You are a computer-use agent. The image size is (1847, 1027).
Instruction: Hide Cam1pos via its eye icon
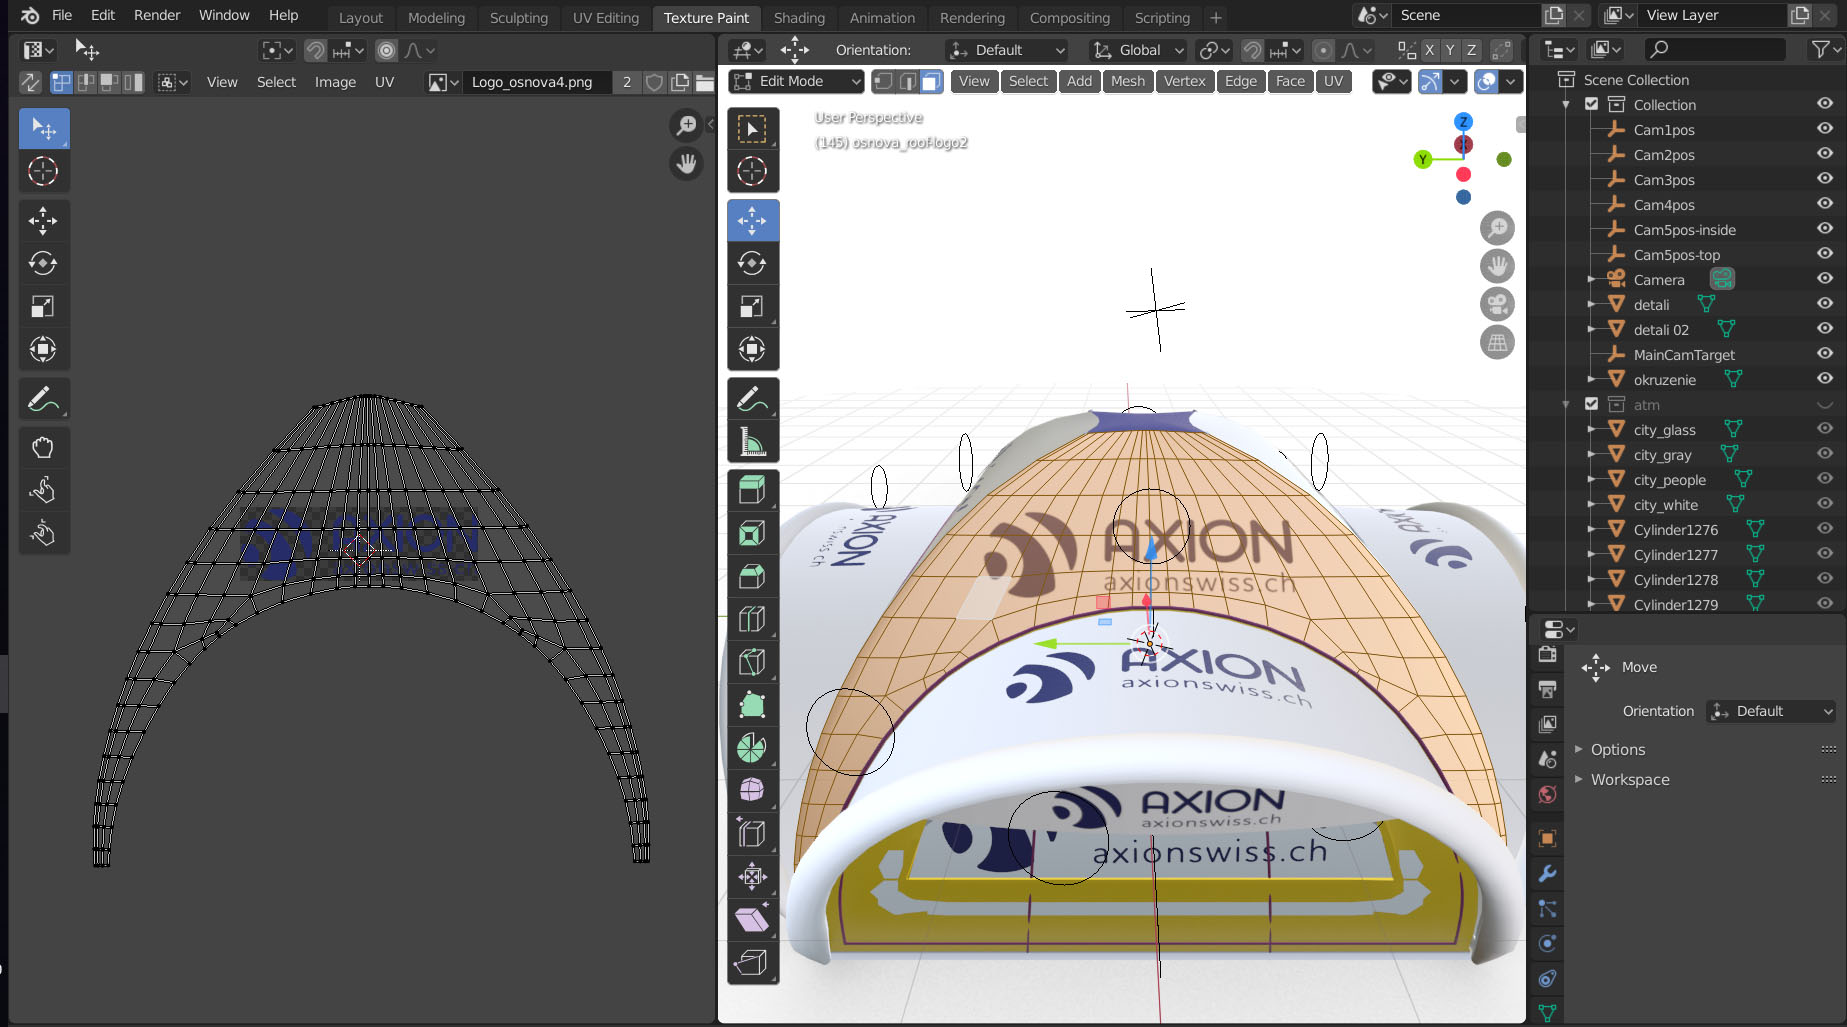(1825, 129)
